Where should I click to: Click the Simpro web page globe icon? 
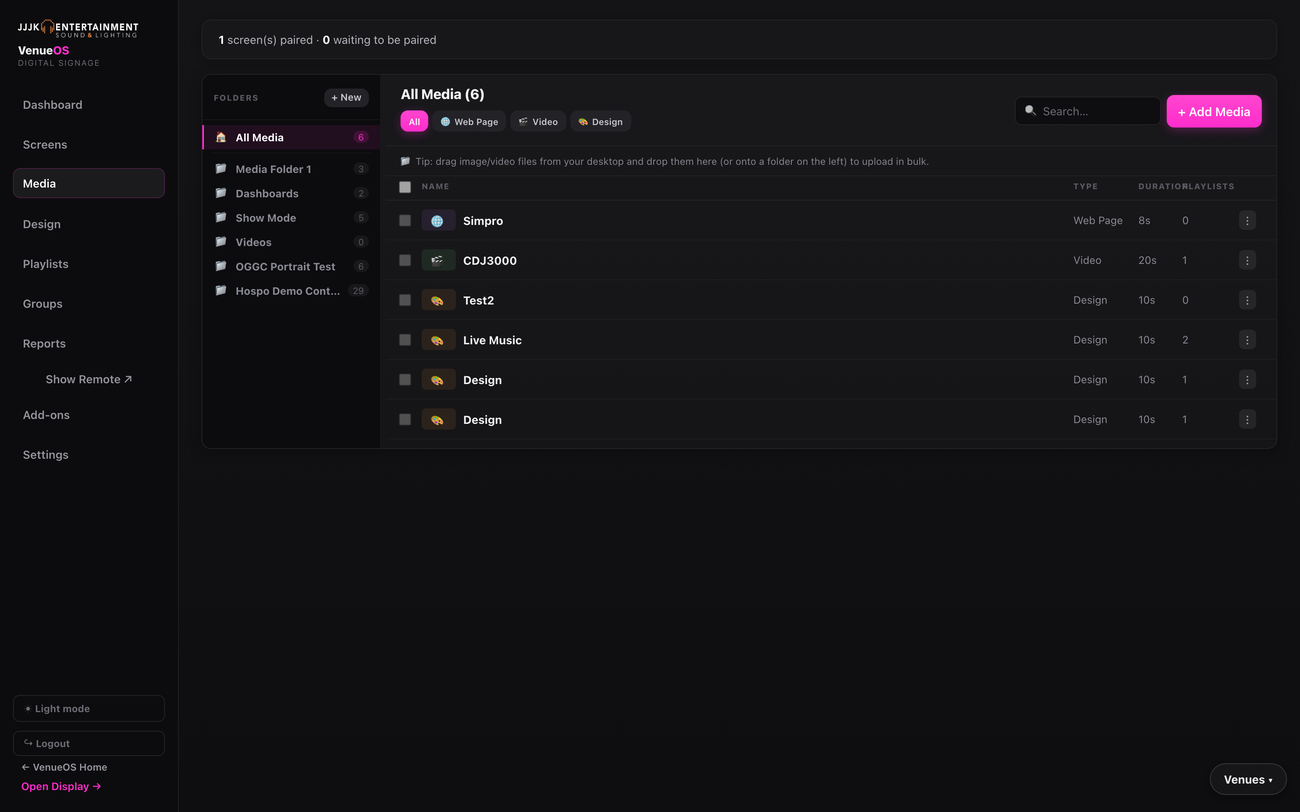click(x=438, y=220)
